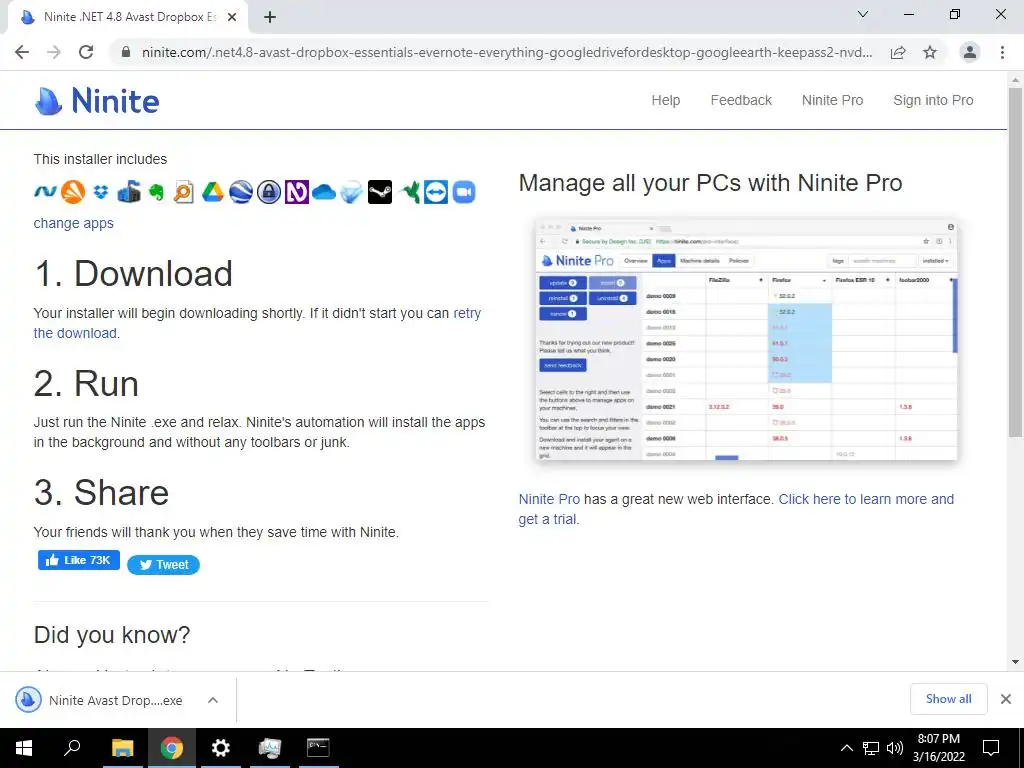The height and width of the screenshot is (768, 1024).
Task: Open Ninite Pro from top navigation
Action: (x=832, y=101)
